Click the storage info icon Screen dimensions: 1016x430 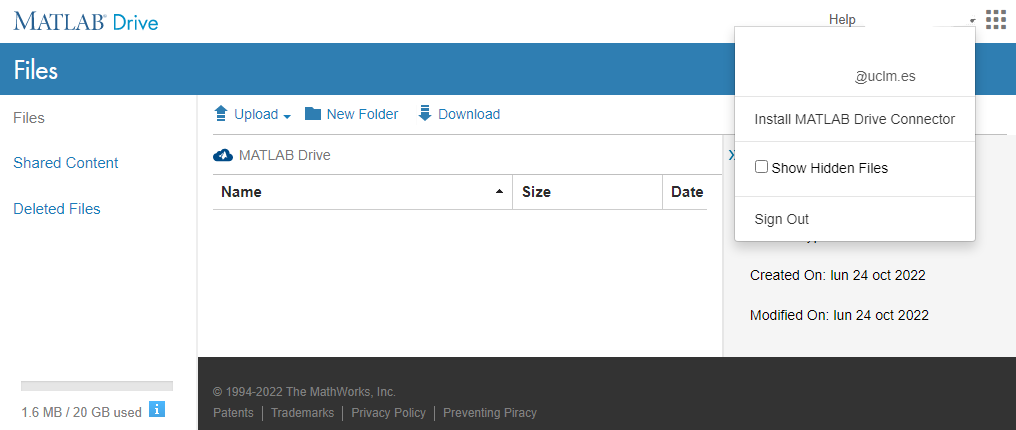tap(156, 409)
